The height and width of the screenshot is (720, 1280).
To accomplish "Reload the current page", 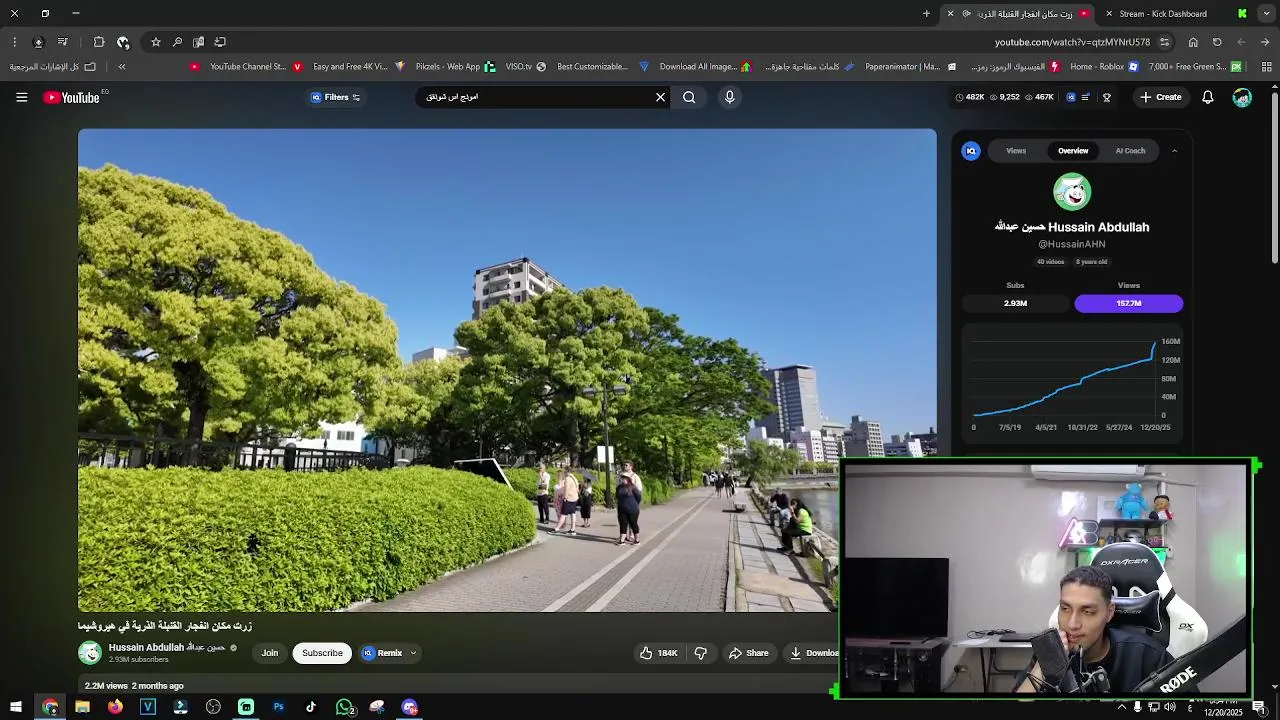I will tap(1217, 42).
